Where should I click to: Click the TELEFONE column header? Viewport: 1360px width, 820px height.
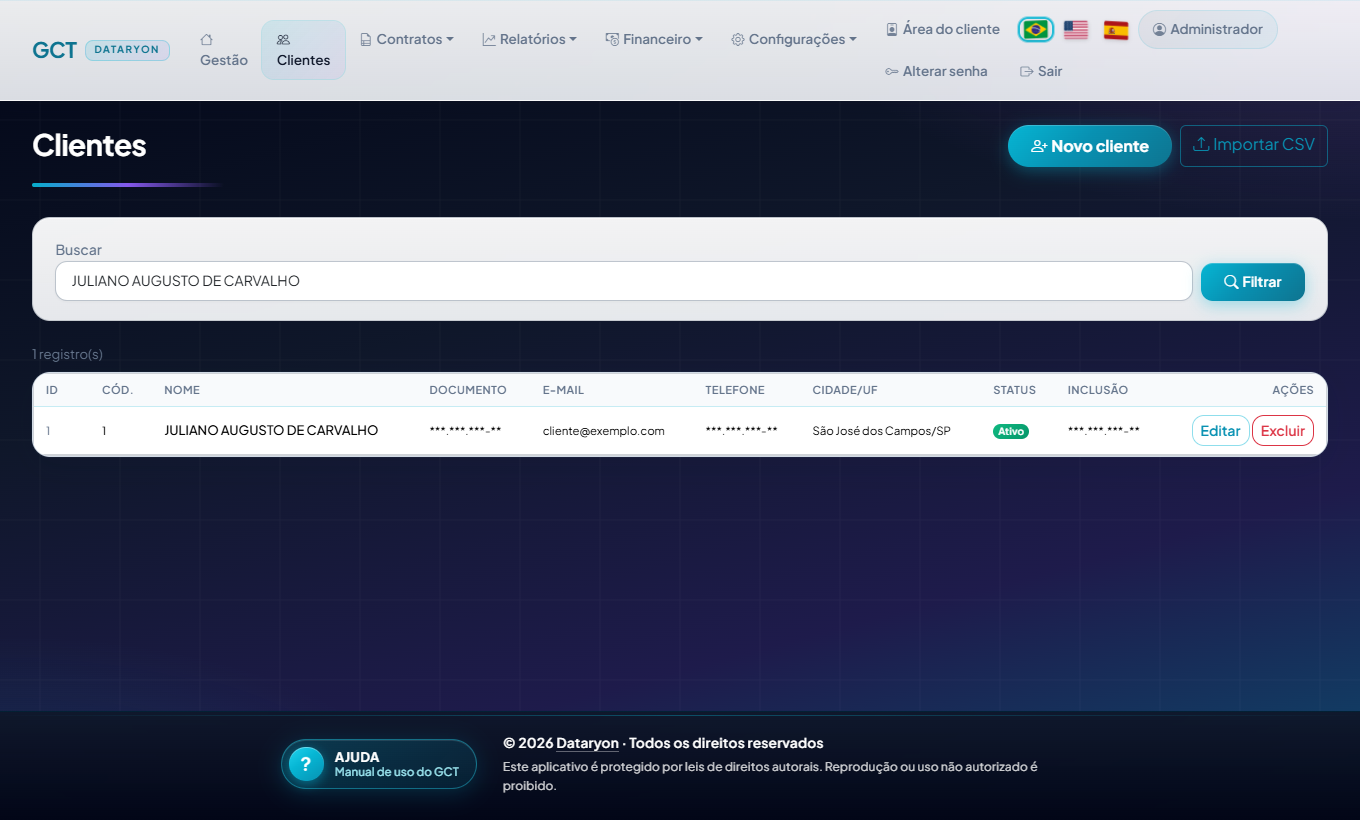[x=735, y=390]
